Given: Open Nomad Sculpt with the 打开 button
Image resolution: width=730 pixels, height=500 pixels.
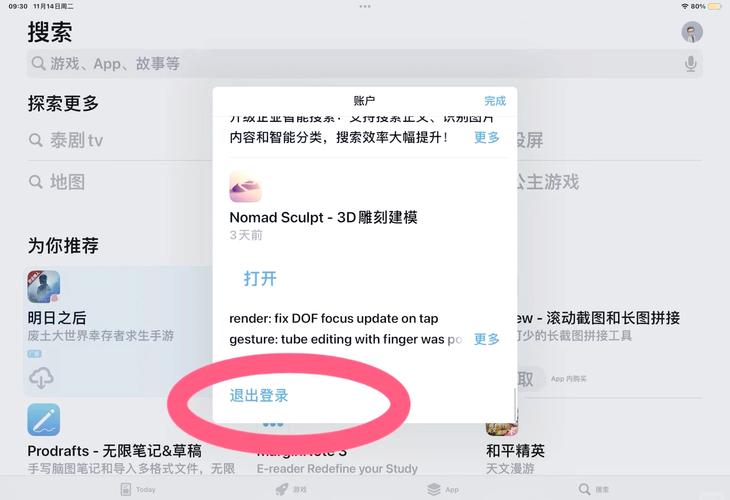Looking at the screenshot, I should (260, 278).
